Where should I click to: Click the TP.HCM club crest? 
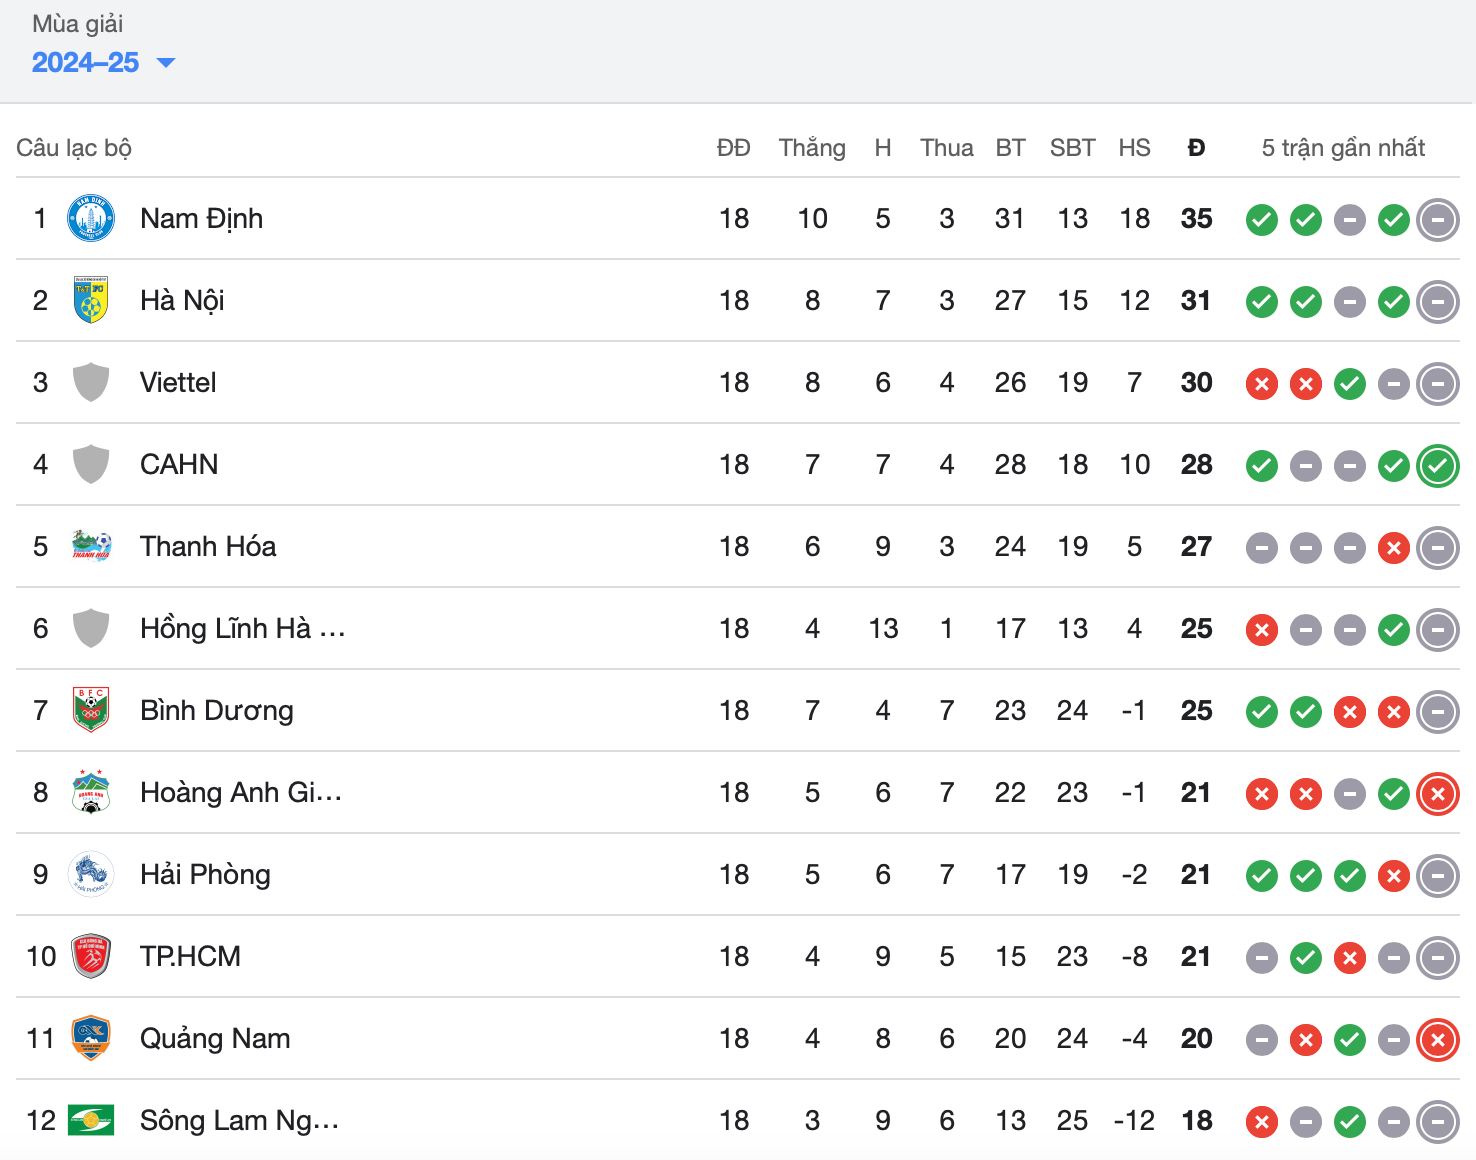tap(91, 956)
